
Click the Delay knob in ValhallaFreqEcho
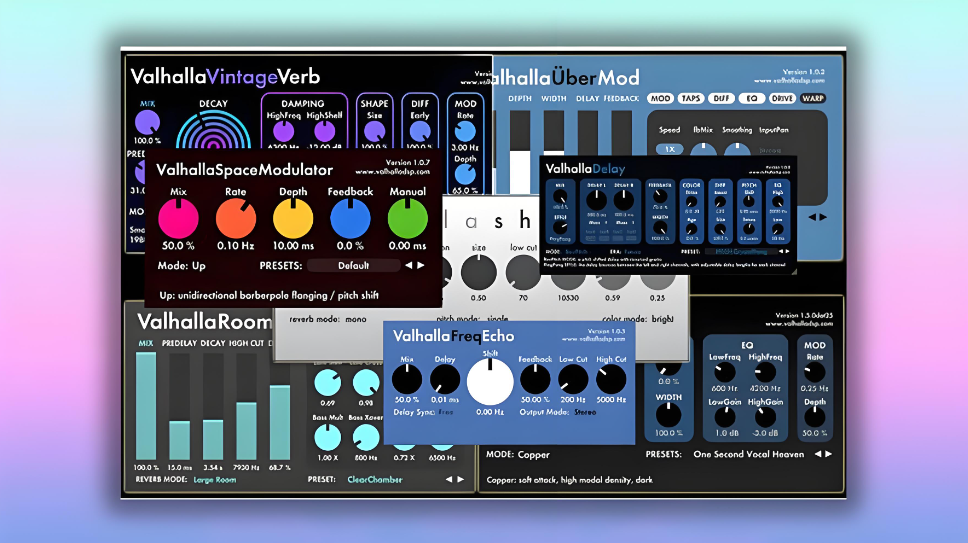(x=444, y=379)
